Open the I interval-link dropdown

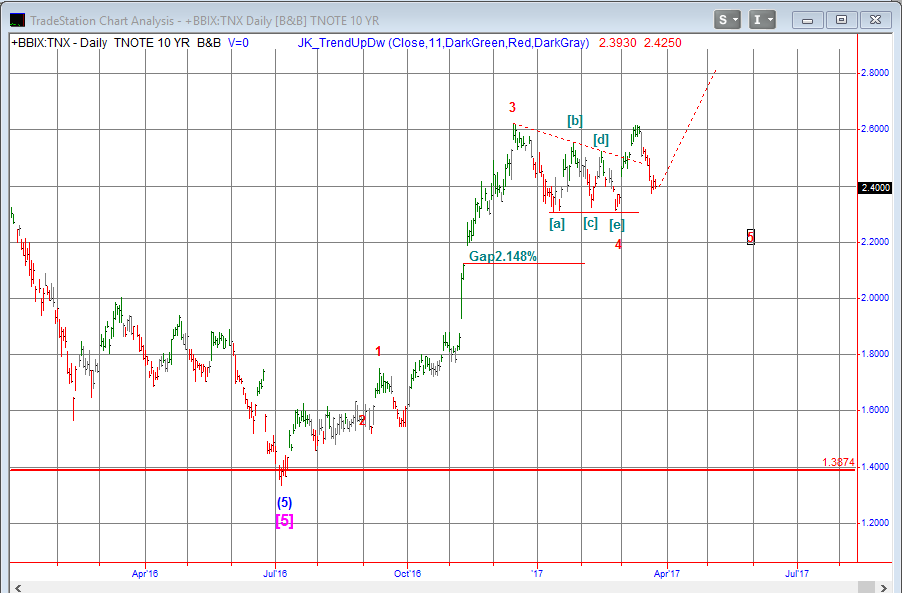763,20
